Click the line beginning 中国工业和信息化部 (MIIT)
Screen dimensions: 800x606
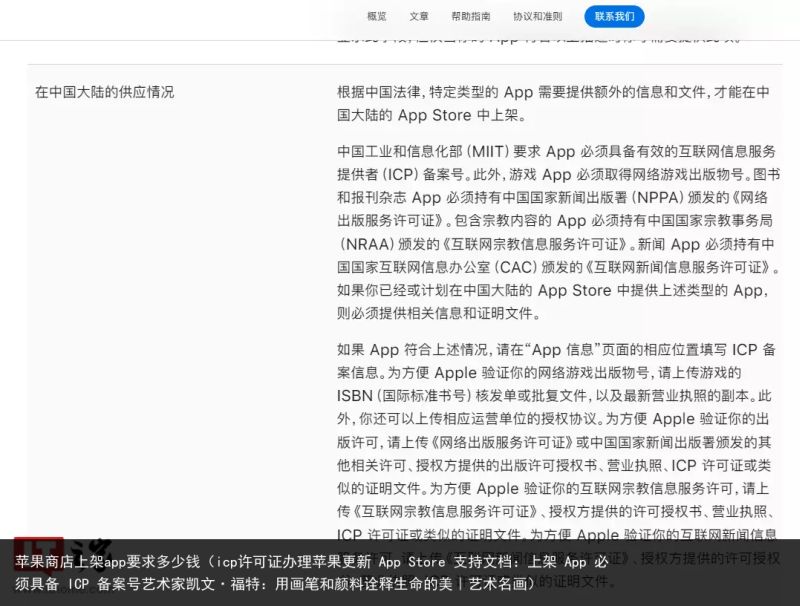pyautogui.click(x=557, y=151)
